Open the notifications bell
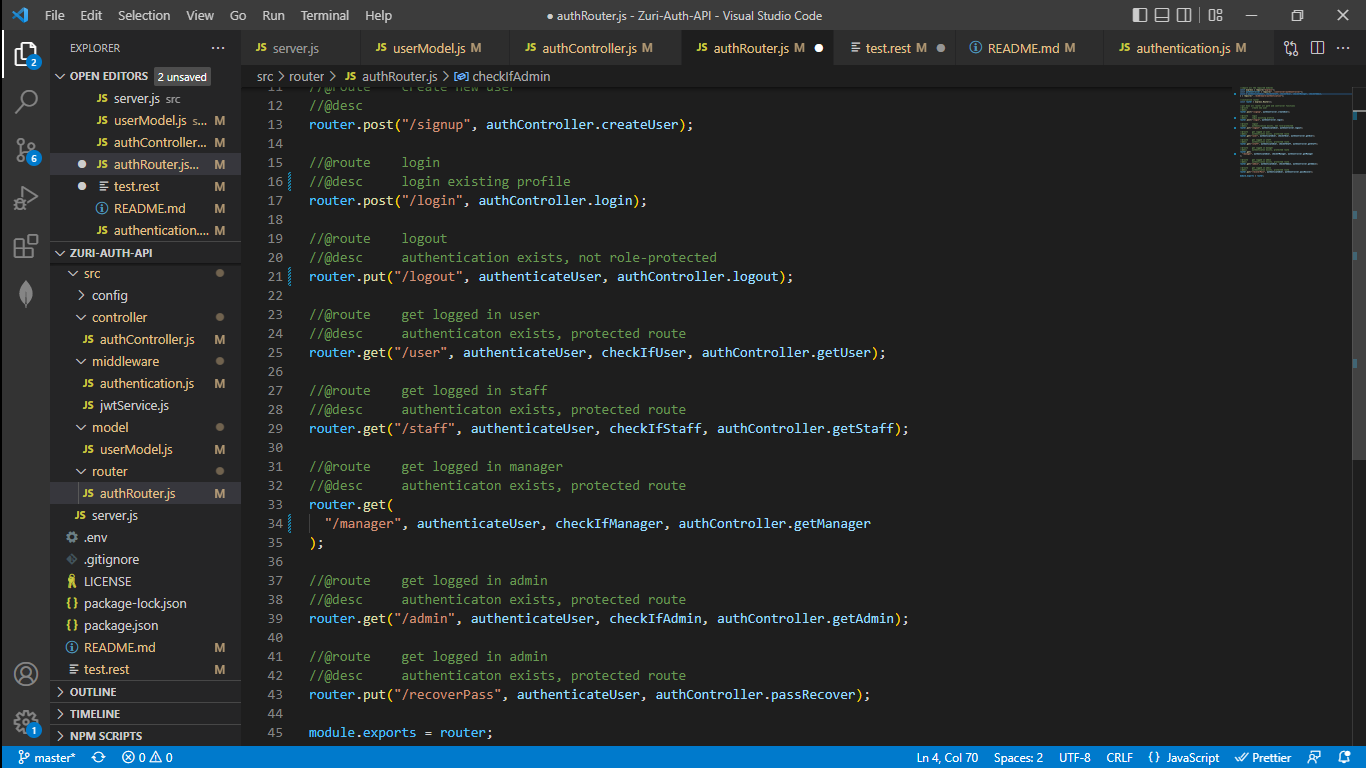 (x=1345, y=757)
